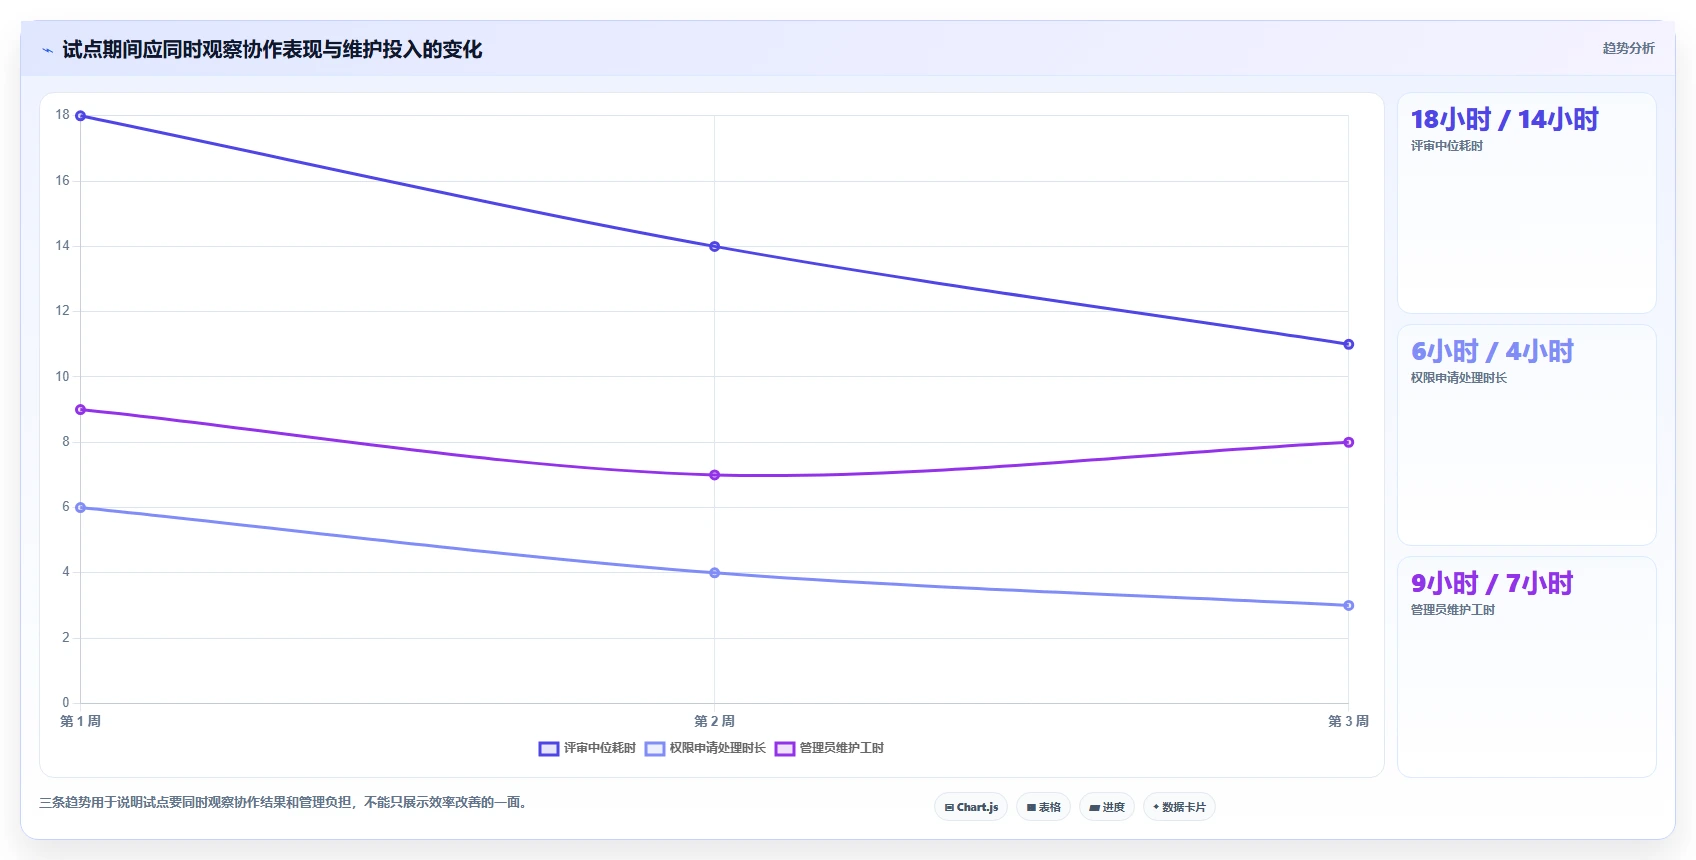Toggle the 权限申请处理时长 legend color swatch
Screen dimensions: 1696x860
655,748
